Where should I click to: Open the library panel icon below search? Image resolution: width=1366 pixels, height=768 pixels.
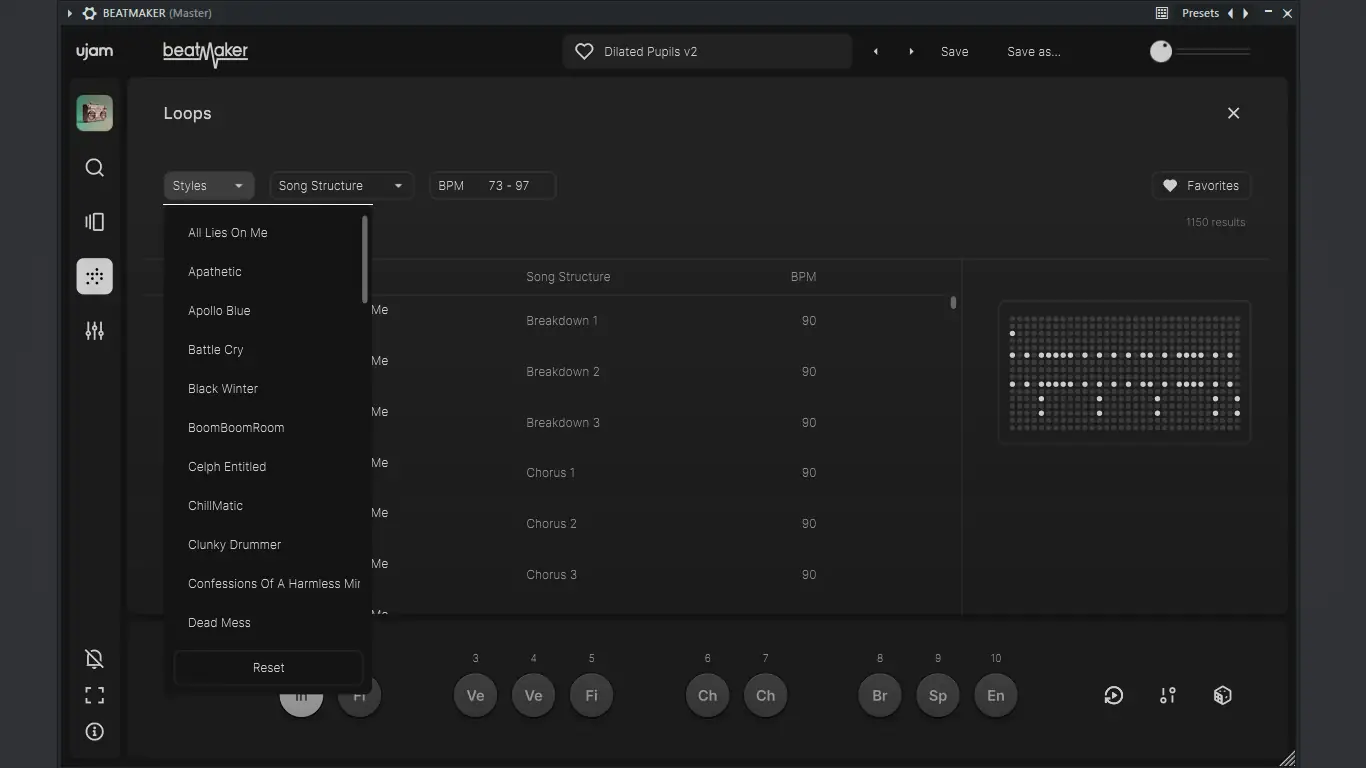click(x=94, y=222)
